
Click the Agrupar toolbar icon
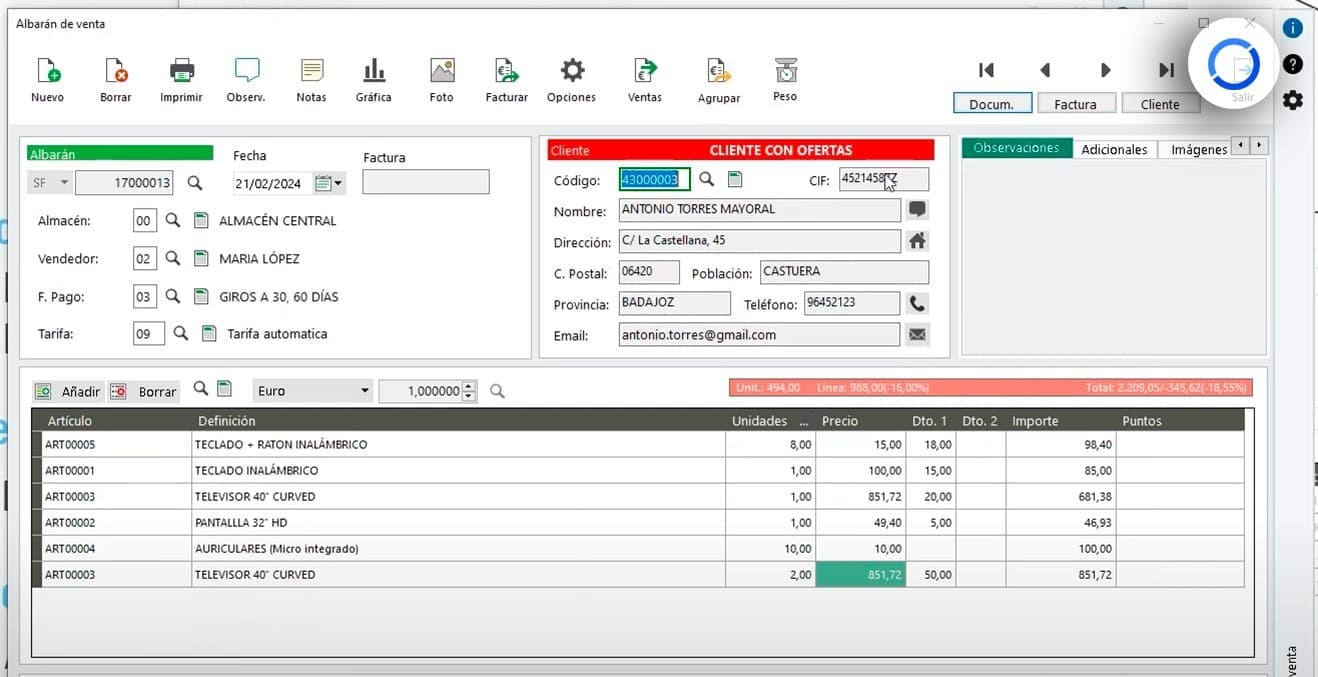tap(718, 72)
